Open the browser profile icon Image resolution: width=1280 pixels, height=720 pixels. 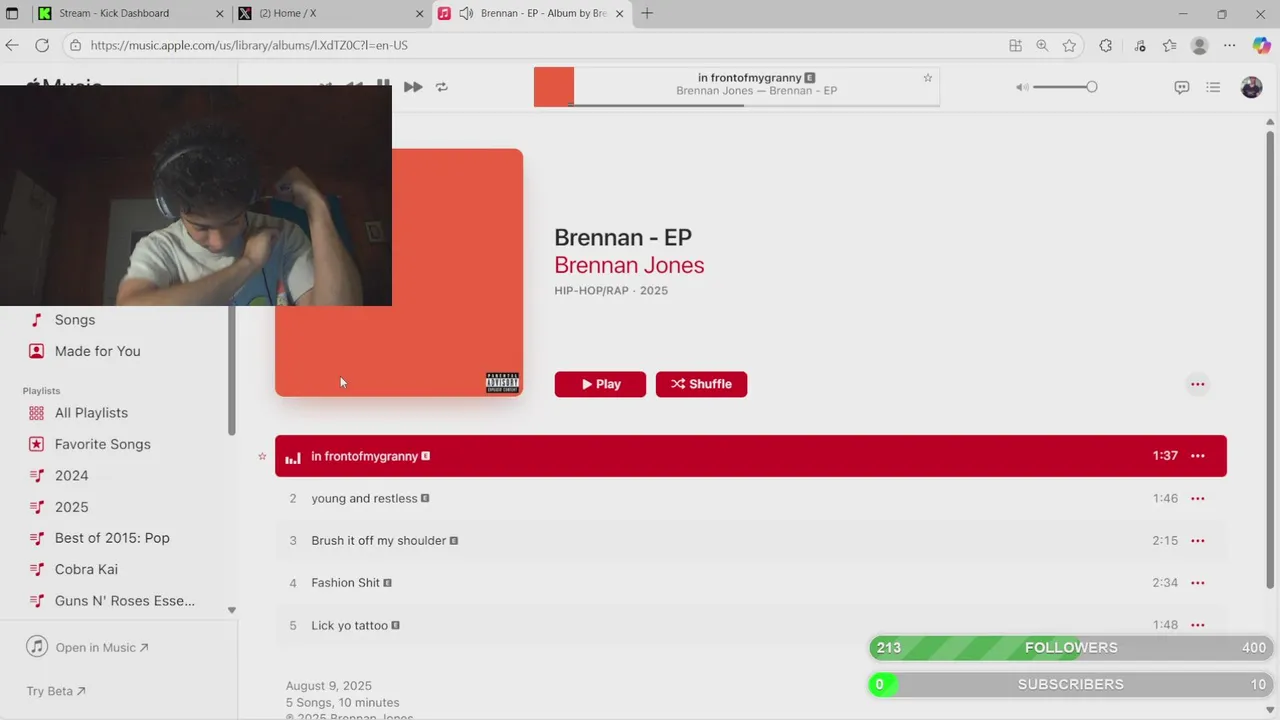tap(1200, 45)
